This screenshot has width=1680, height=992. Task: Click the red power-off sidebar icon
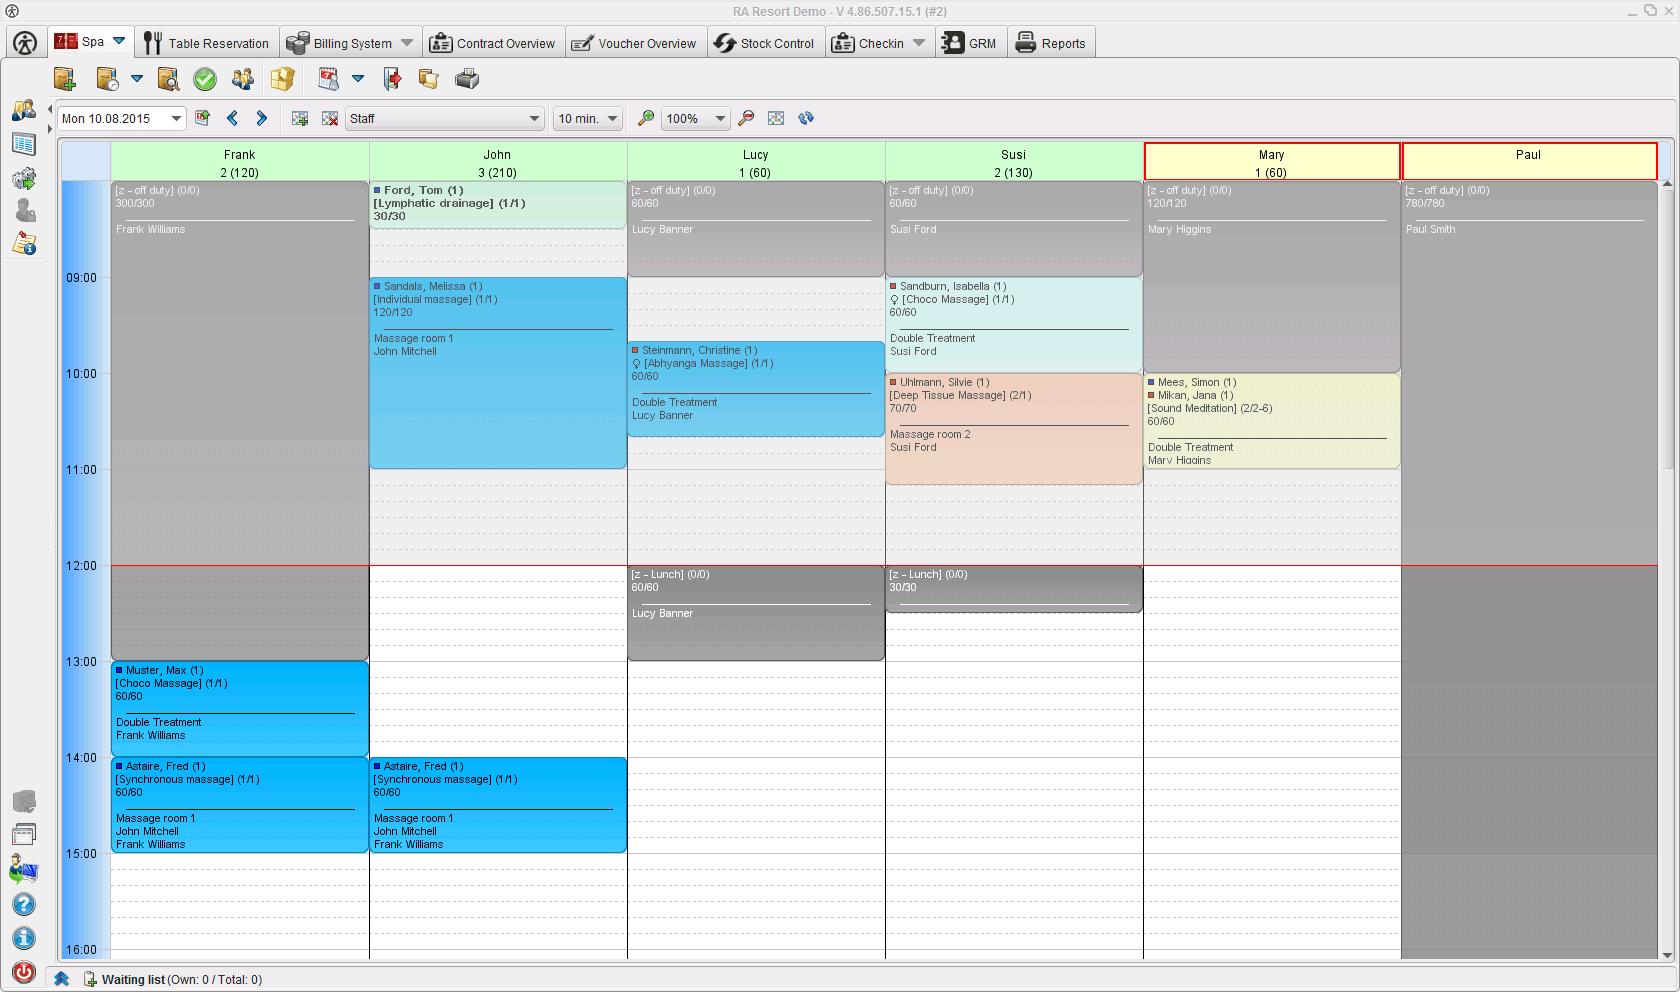23,972
